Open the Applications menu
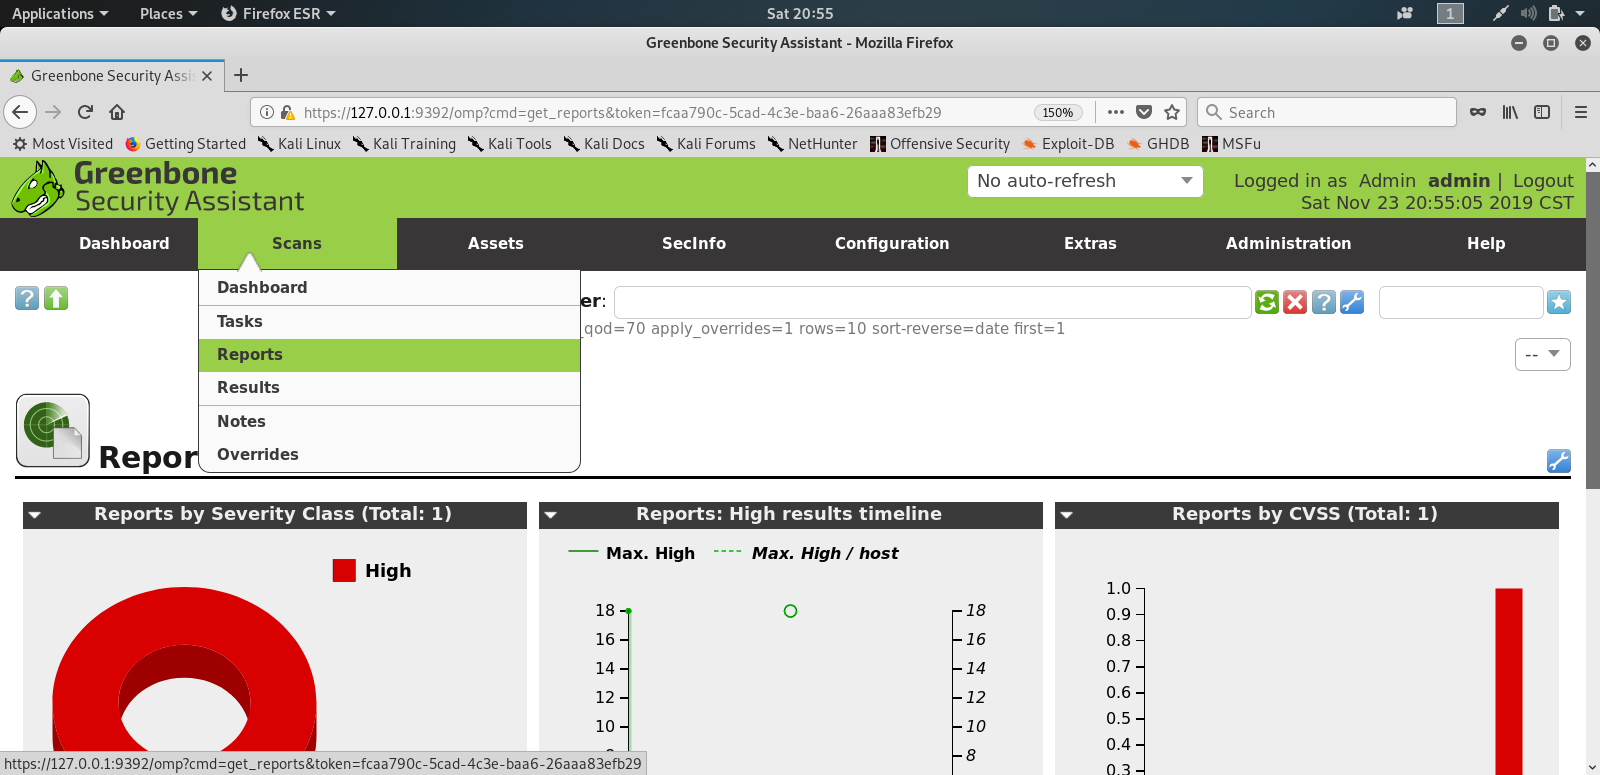This screenshot has width=1600, height=775. pyautogui.click(x=59, y=13)
